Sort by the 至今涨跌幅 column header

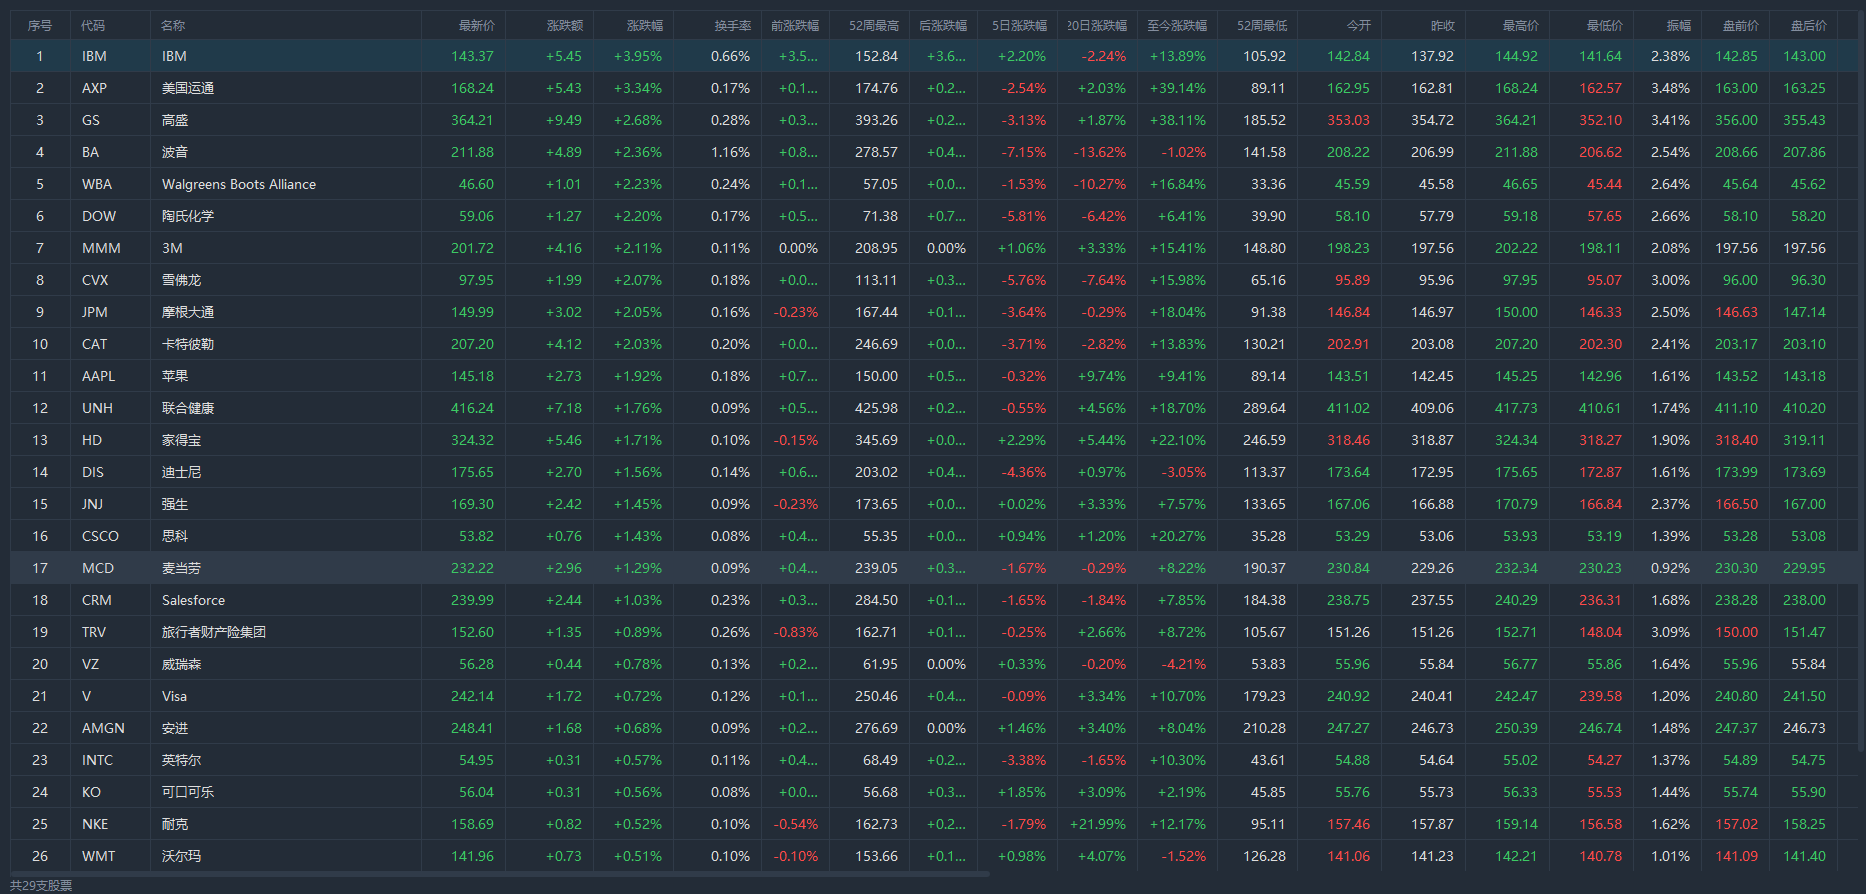click(1177, 25)
